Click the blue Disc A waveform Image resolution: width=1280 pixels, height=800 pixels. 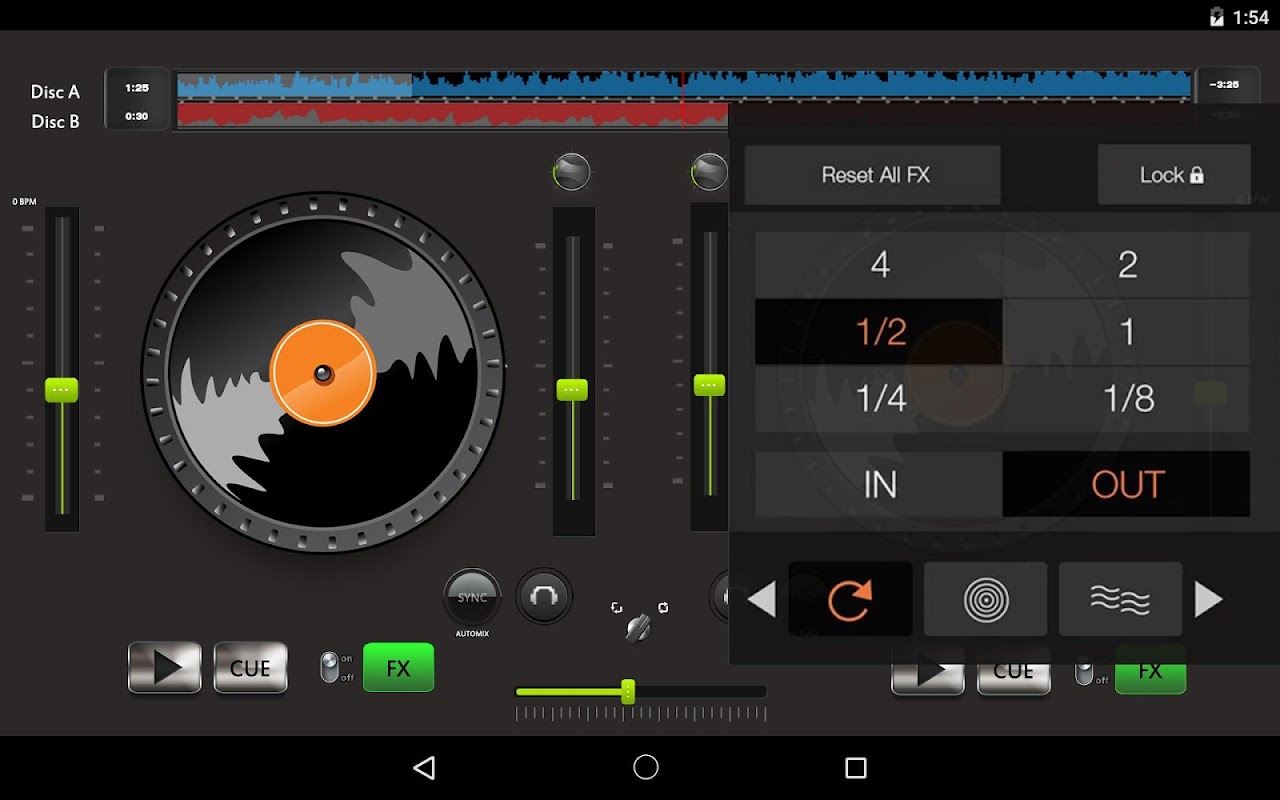tap(685, 85)
